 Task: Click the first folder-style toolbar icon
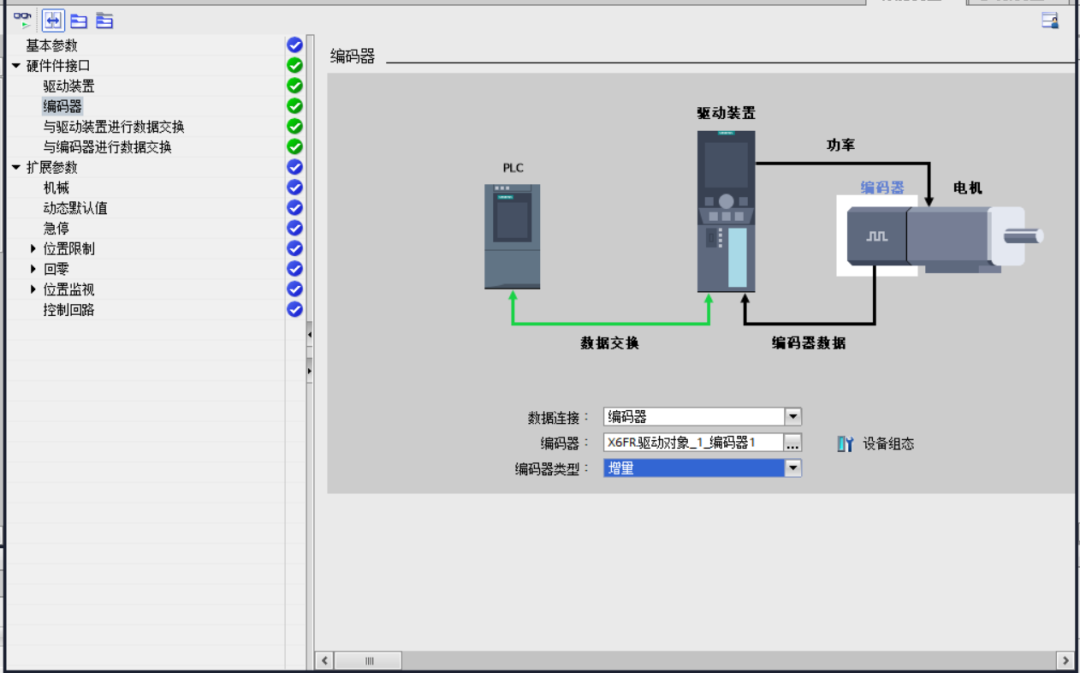79,20
